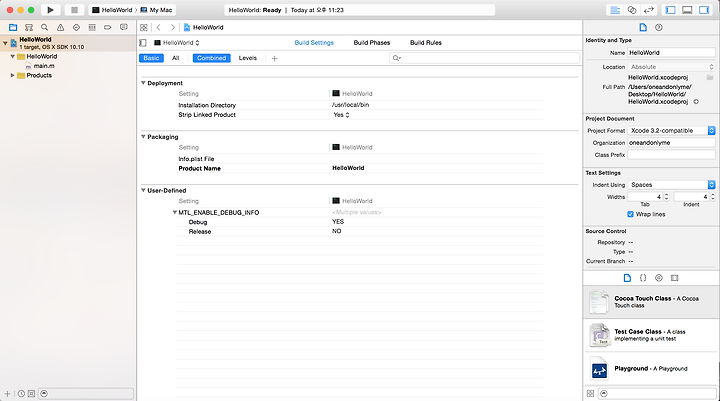Show Object library
720x401 pixels.
point(659,278)
